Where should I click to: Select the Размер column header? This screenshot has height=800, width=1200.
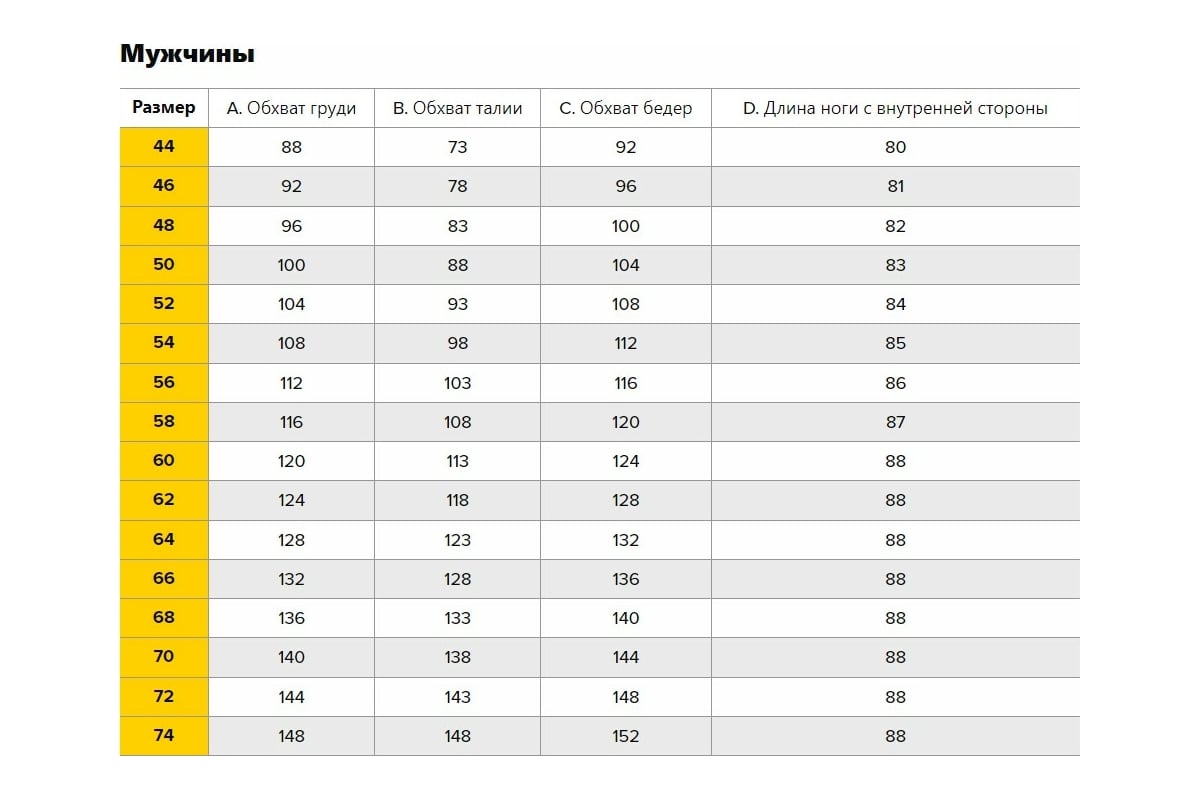click(x=164, y=108)
